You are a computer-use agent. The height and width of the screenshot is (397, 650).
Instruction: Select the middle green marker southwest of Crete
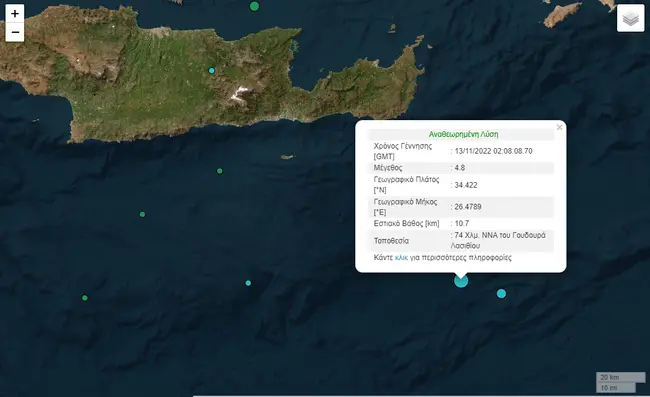click(x=142, y=214)
